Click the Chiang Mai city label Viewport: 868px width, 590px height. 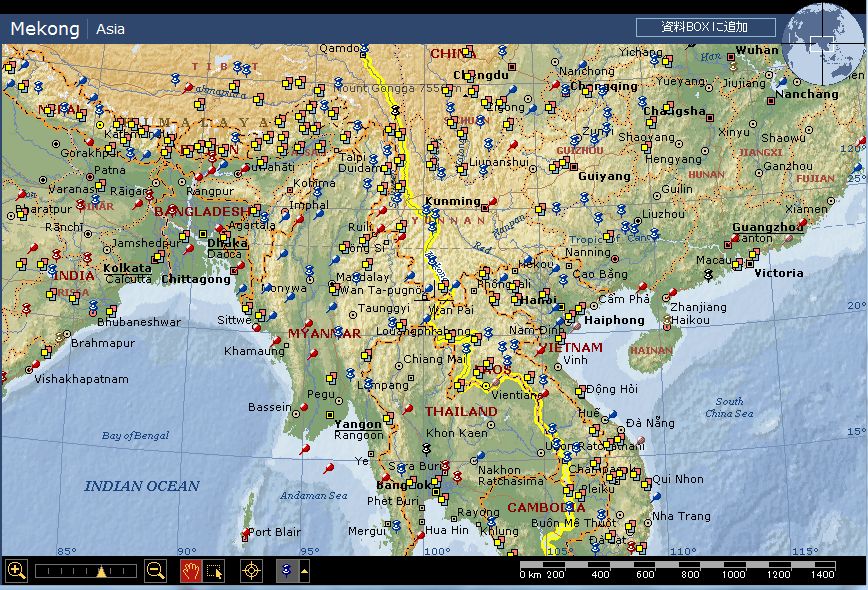pyautogui.click(x=435, y=359)
